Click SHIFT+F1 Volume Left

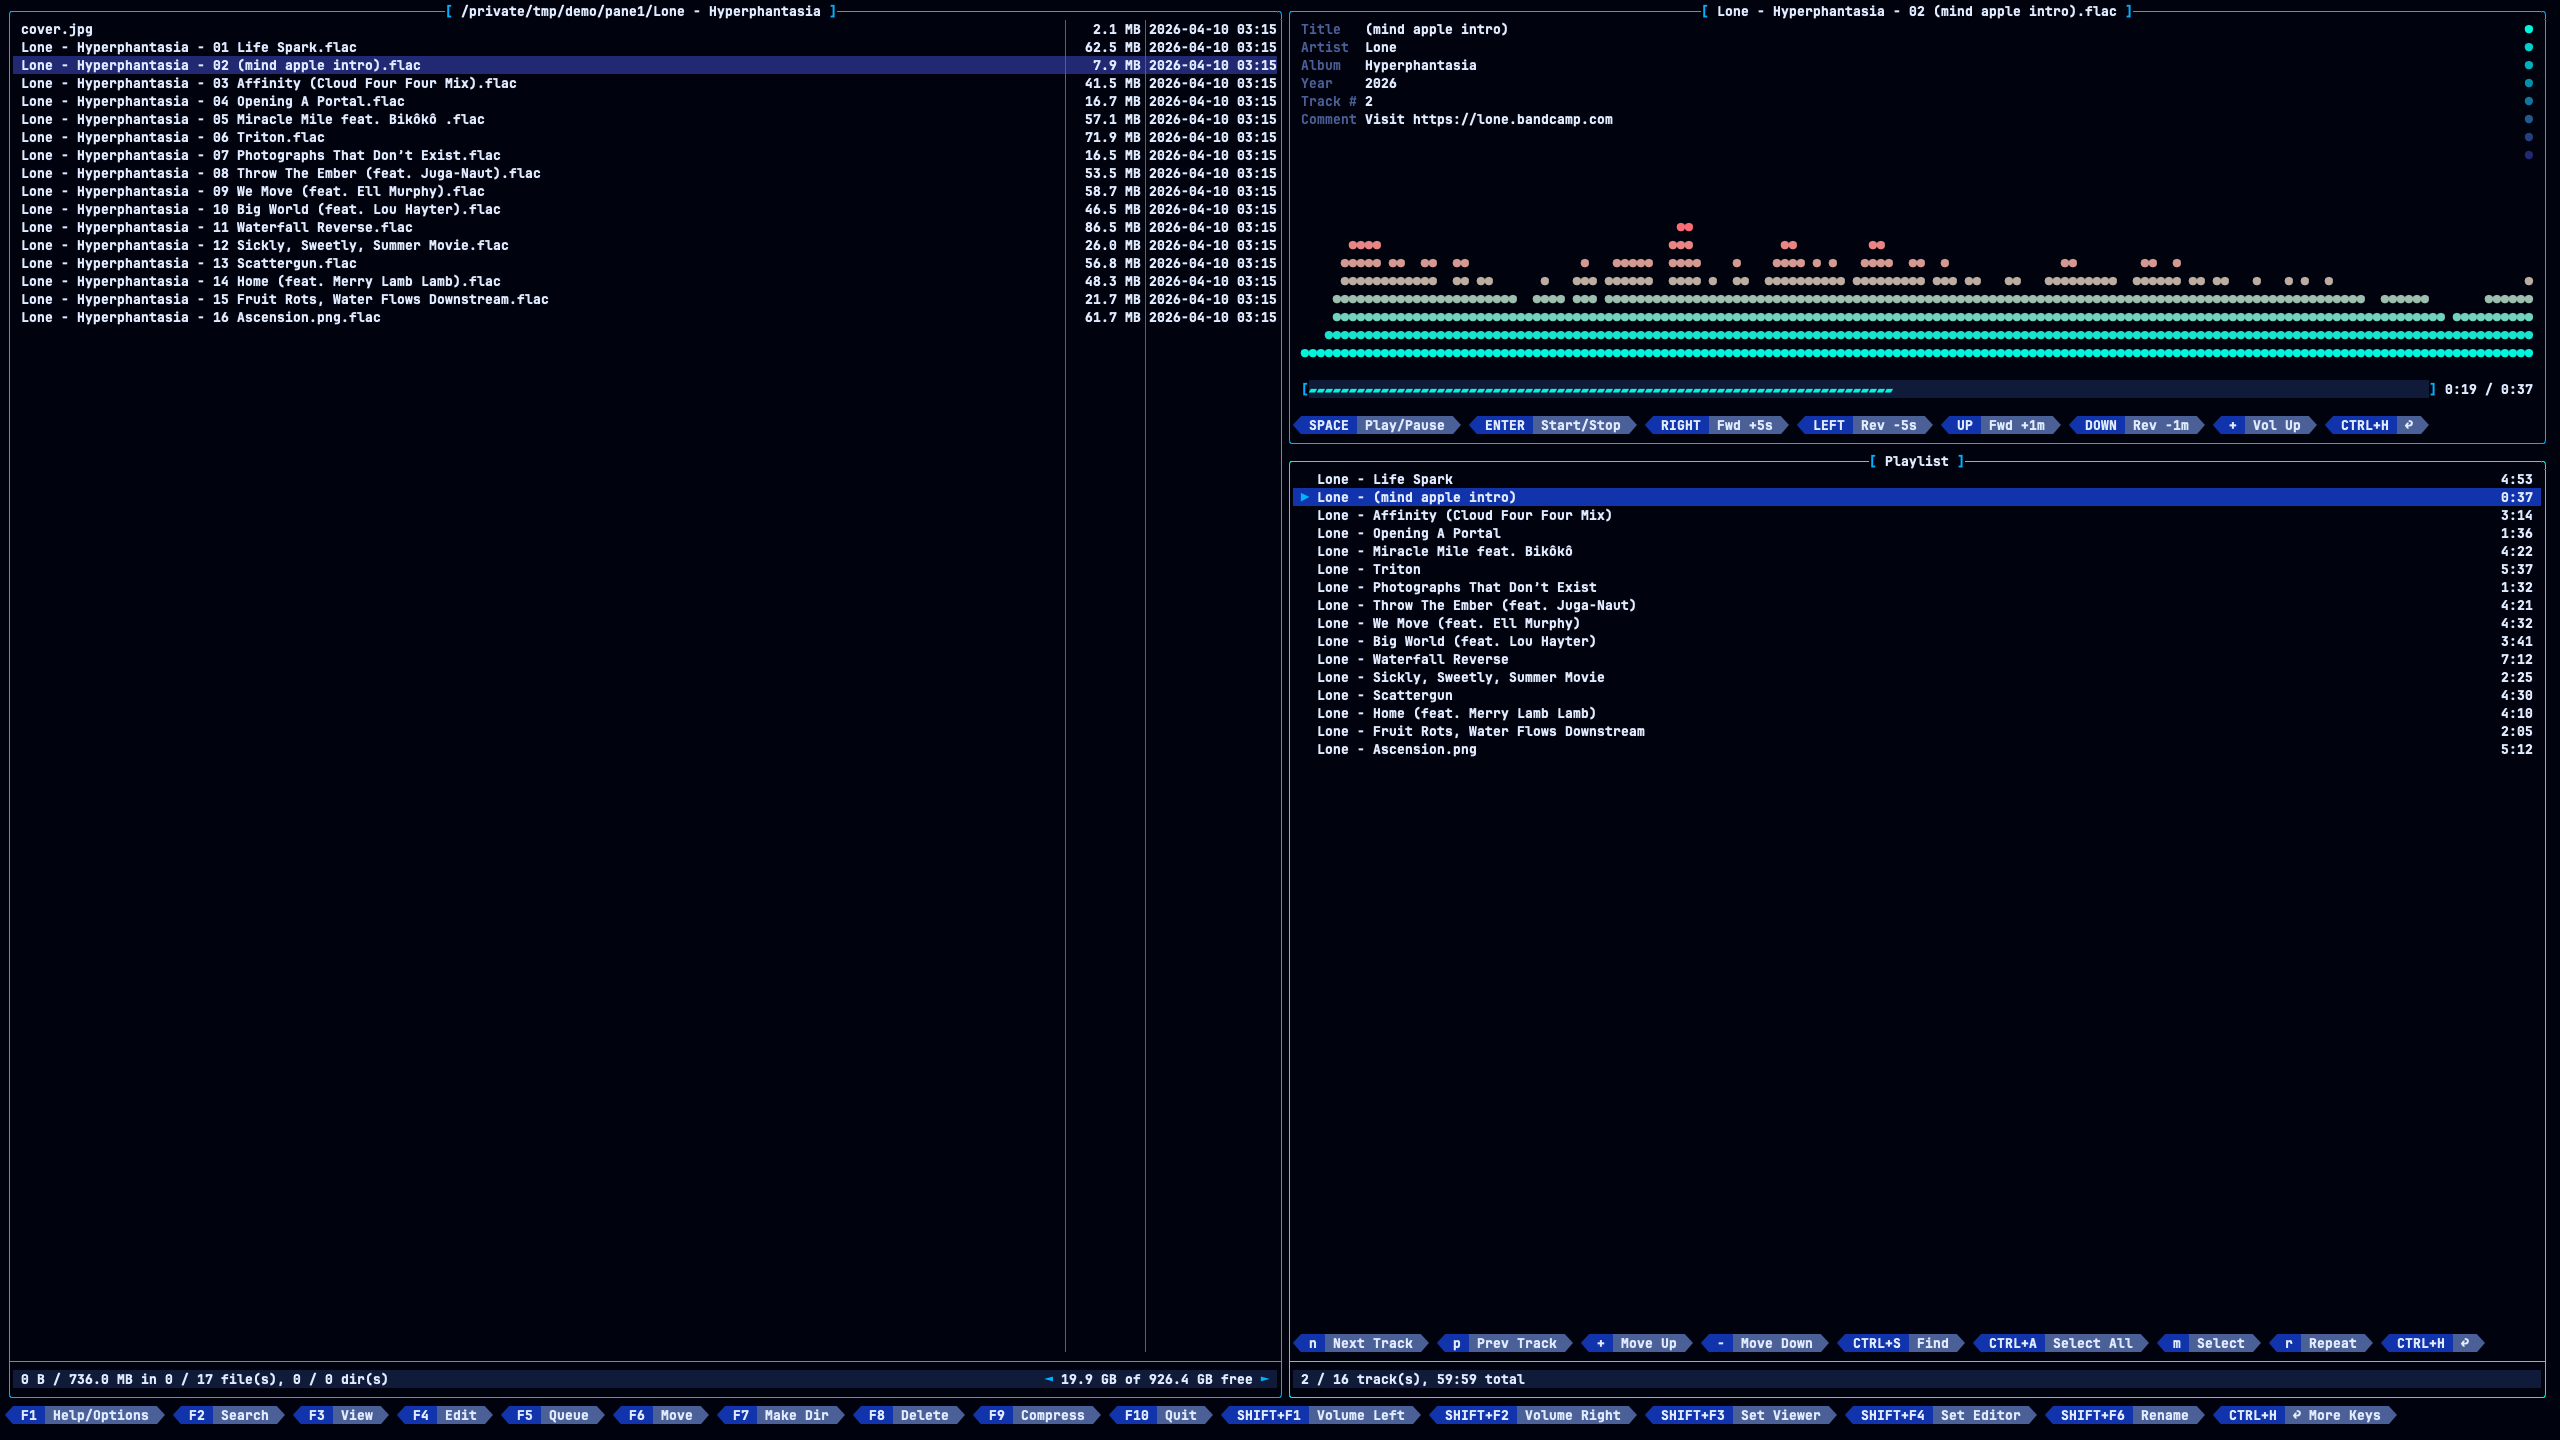(x=1321, y=1415)
